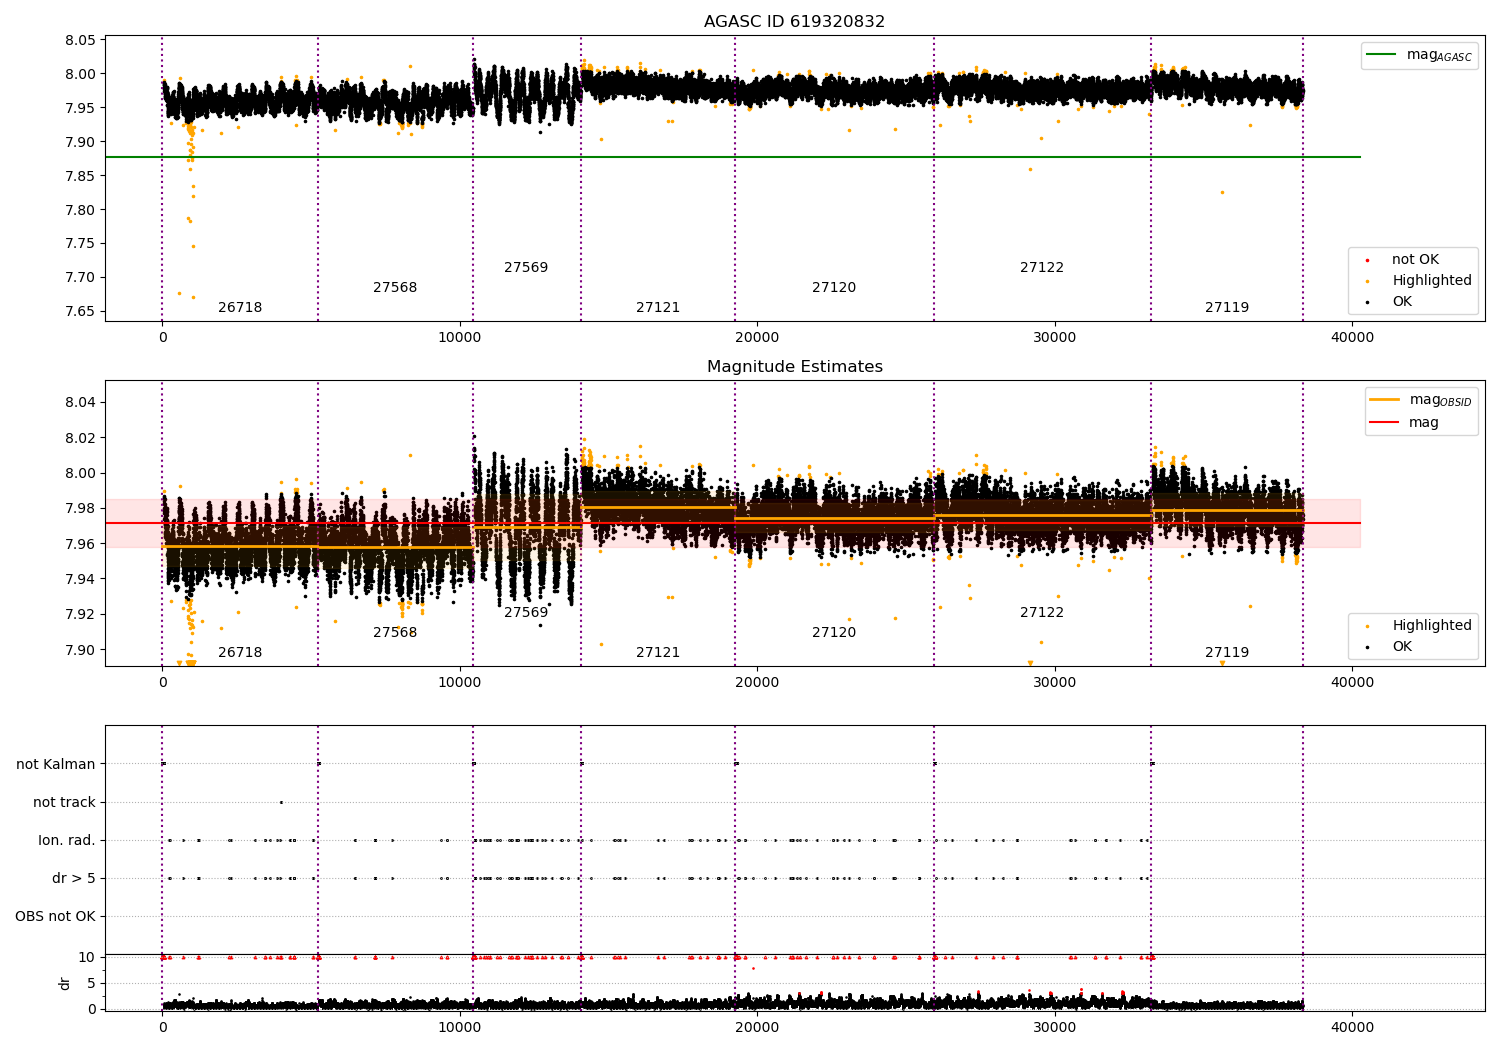Click the 'AGASC ID 619320832' plot title

click(x=794, y=22)
